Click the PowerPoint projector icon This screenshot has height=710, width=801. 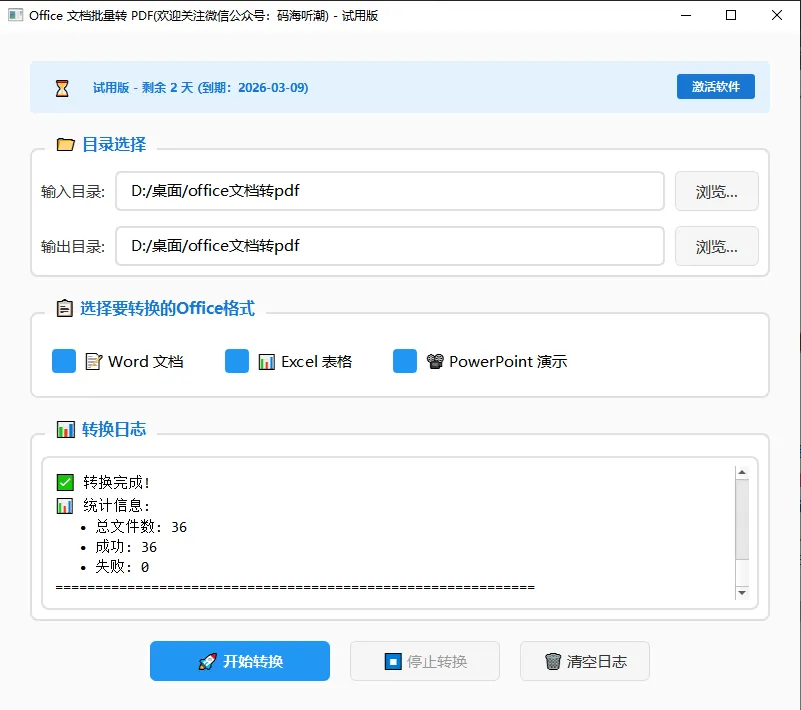(x=435, y=362)
